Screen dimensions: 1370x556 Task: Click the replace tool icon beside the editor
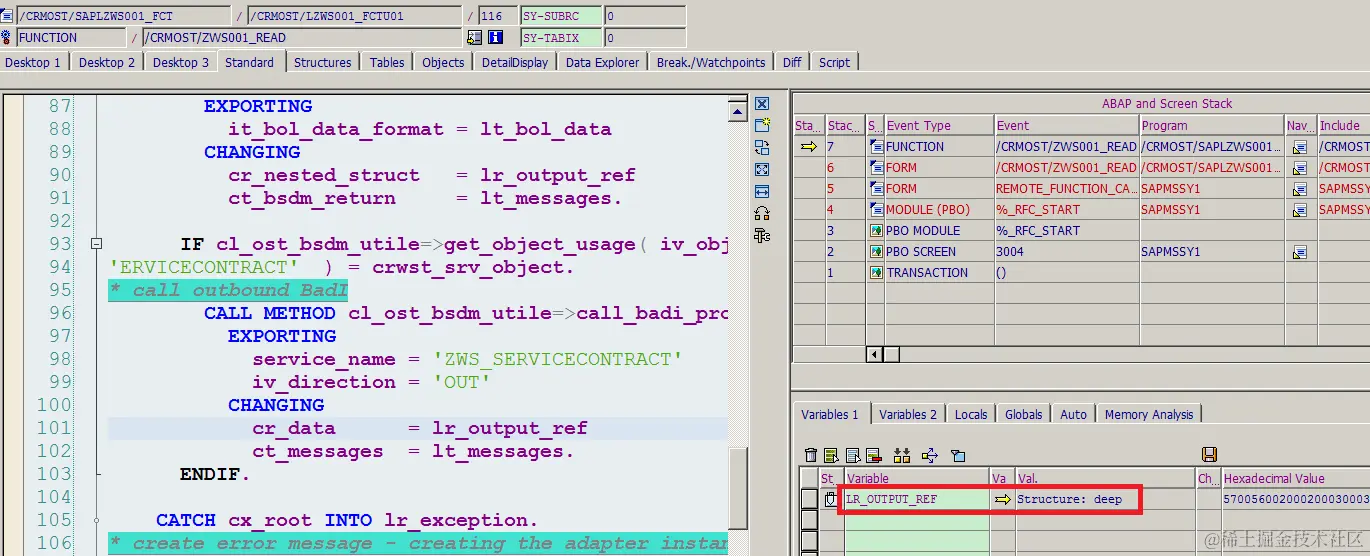coord(762,147)
